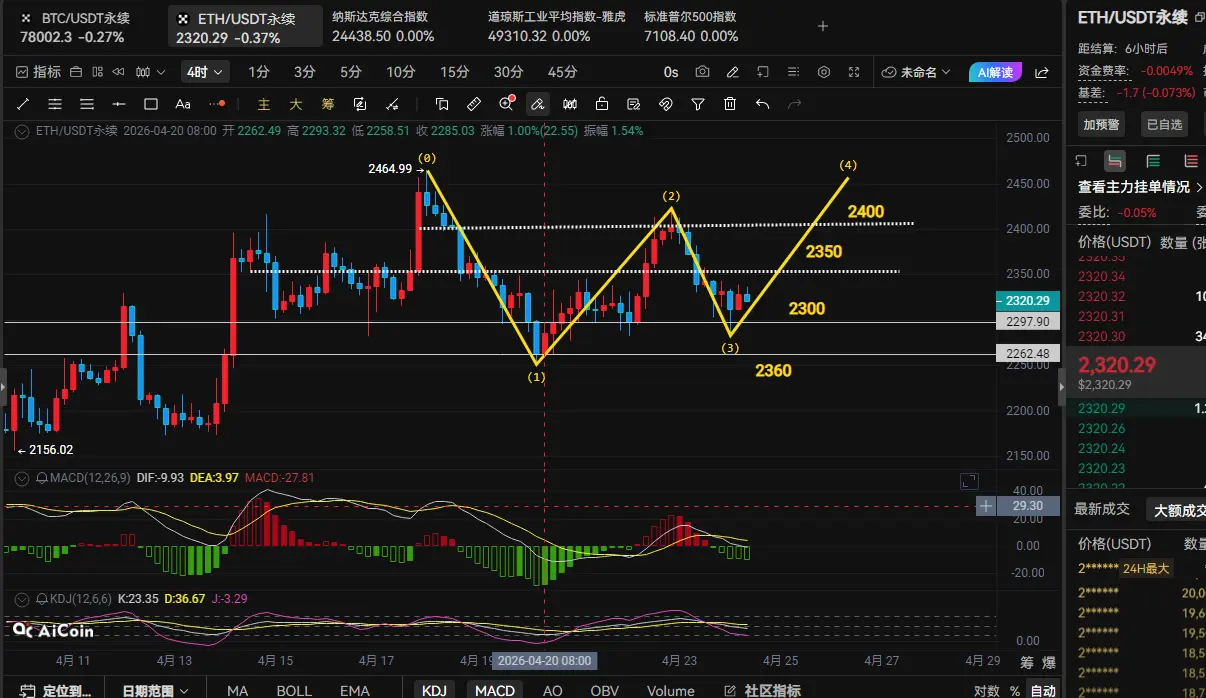Undo the last drawing action
1206x698 pixels.
(763, 104)
